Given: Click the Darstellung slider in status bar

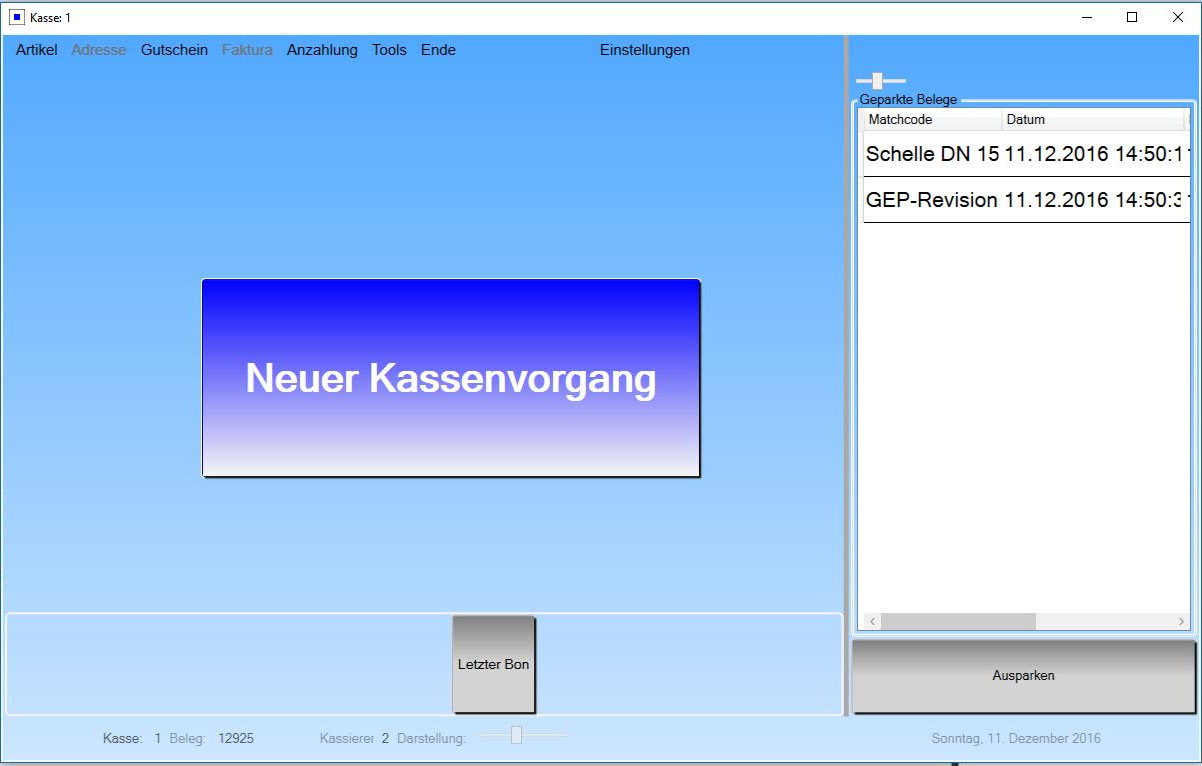Looking at the screenshot, I should [516, 736].
